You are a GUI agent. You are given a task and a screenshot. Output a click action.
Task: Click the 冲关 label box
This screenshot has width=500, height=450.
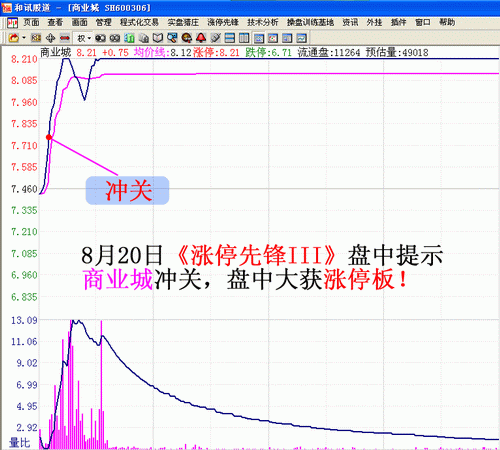coord(127,190)
